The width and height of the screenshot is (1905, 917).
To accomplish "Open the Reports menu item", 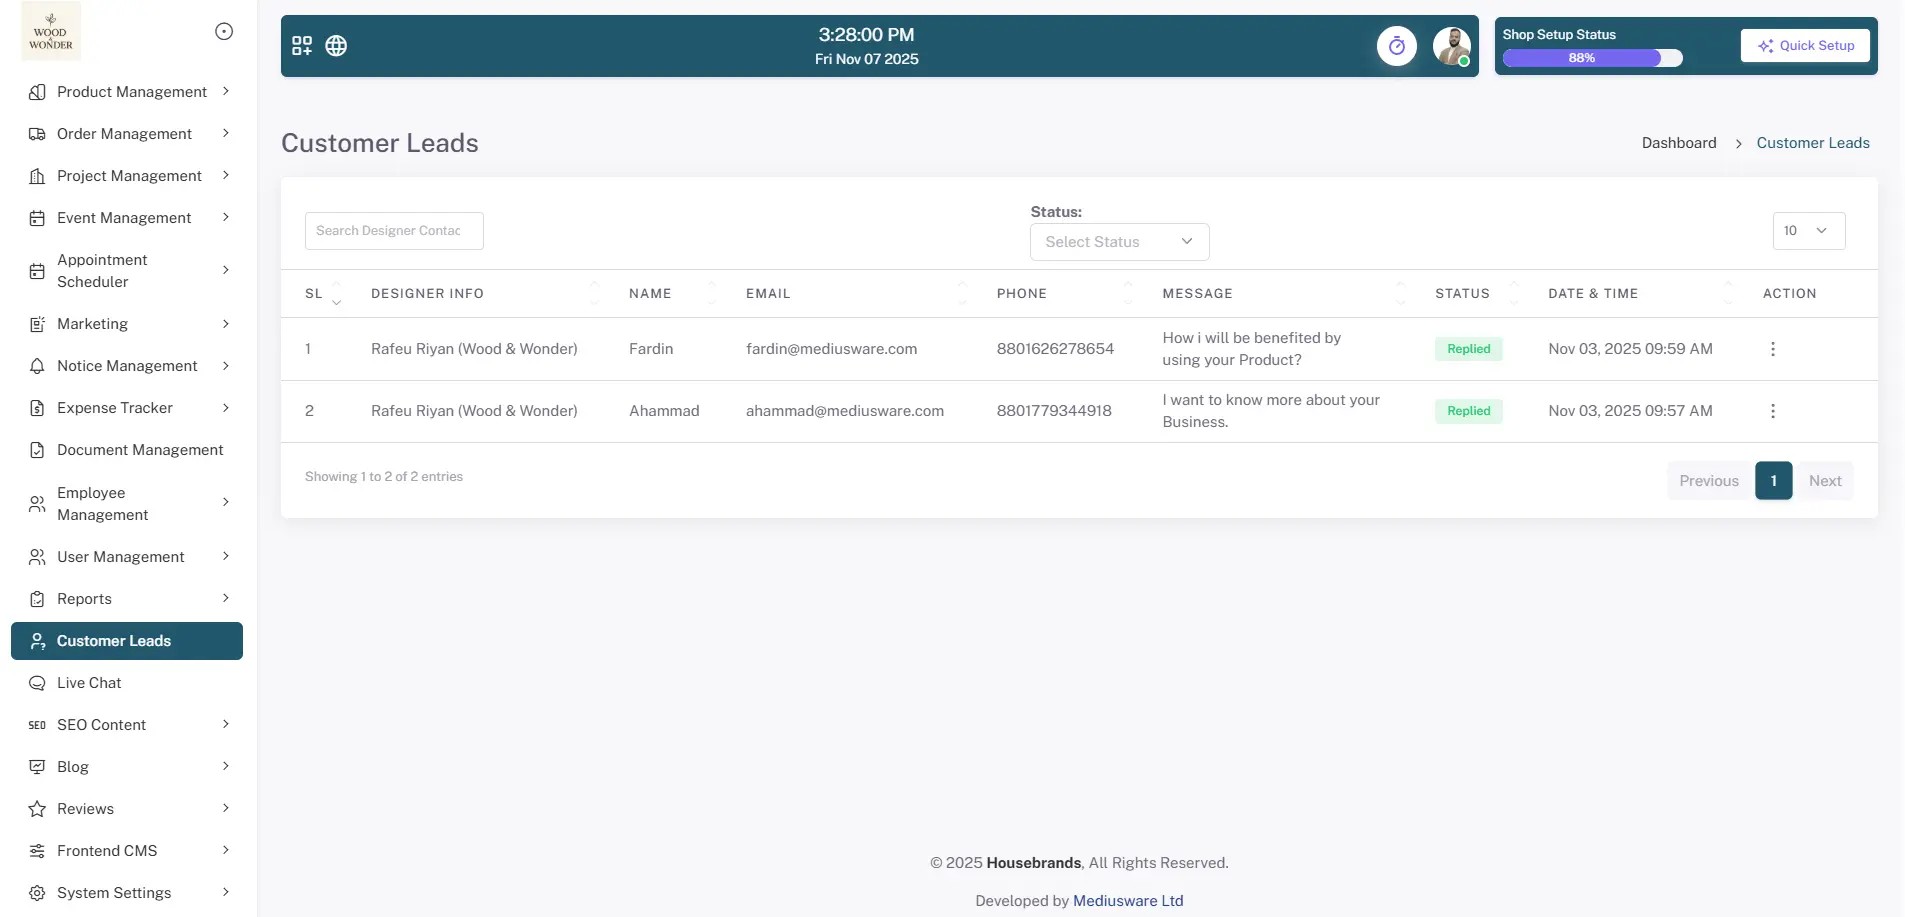I will pos(84,598).
